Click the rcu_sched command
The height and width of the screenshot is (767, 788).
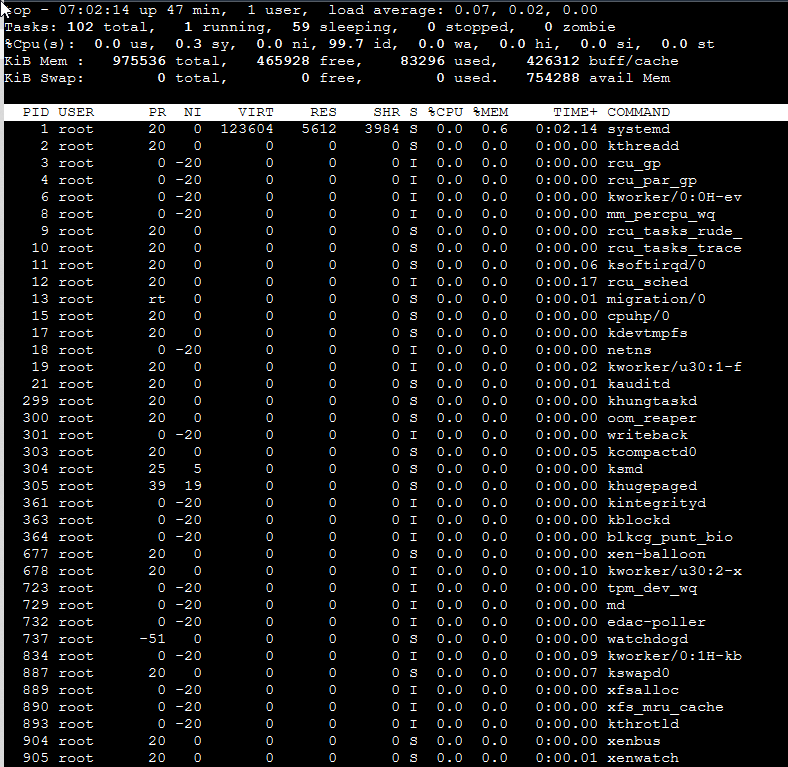(x=647, y=282)
